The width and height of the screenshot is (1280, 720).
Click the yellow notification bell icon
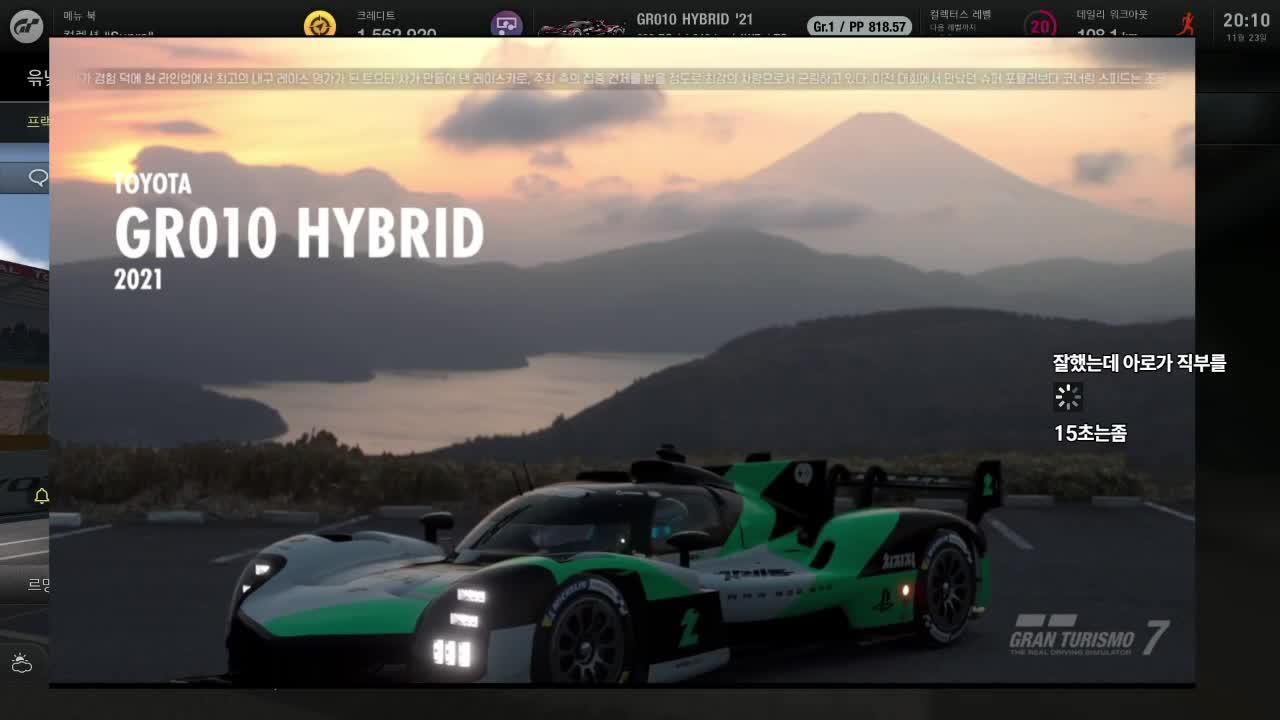tap(41, 496)
